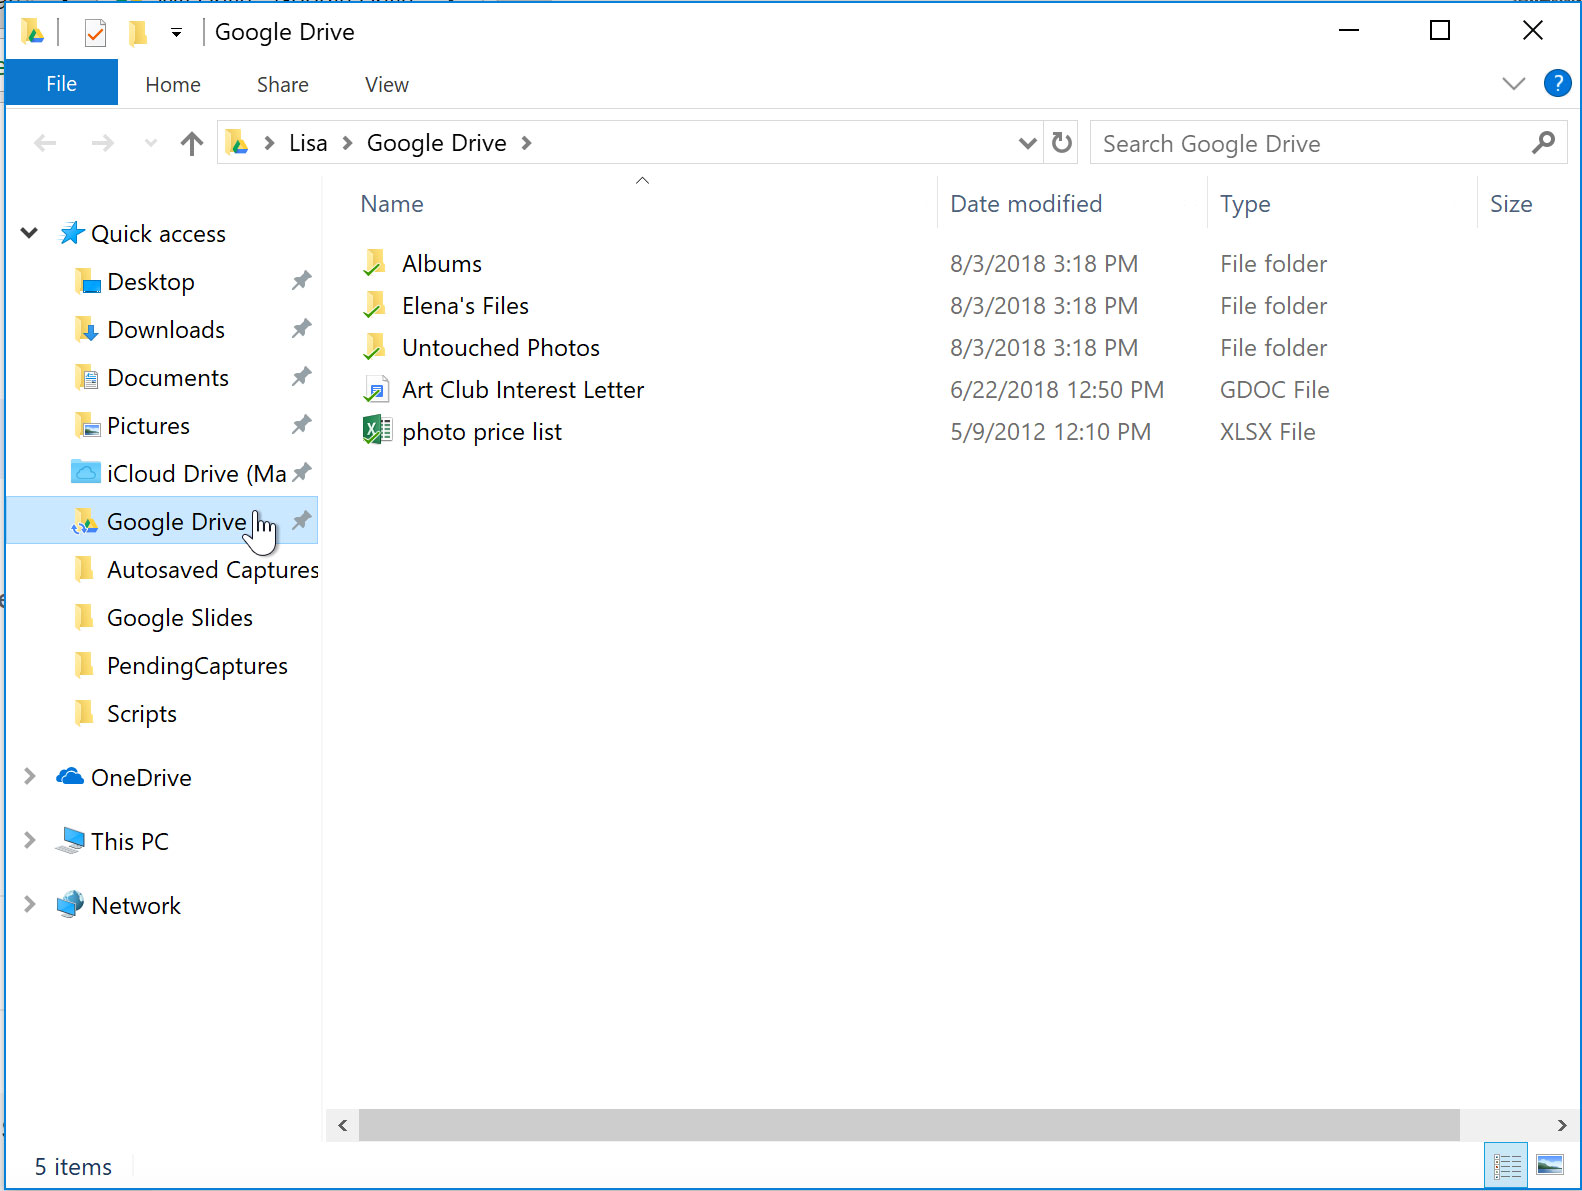Open Pictures in Quick access
The width and height of the screenshot is (1582, 1191).
[x=148, y=426]
